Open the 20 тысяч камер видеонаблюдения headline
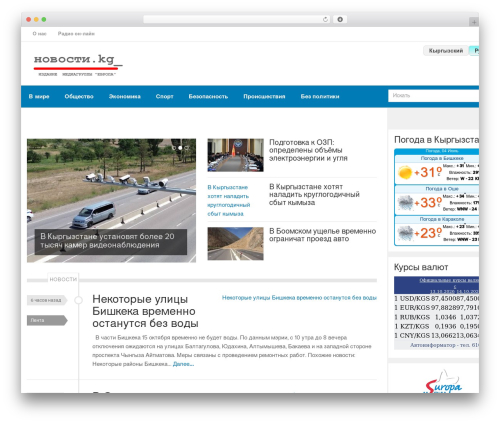This screenshot has height=423, width=500. point(107,241)
